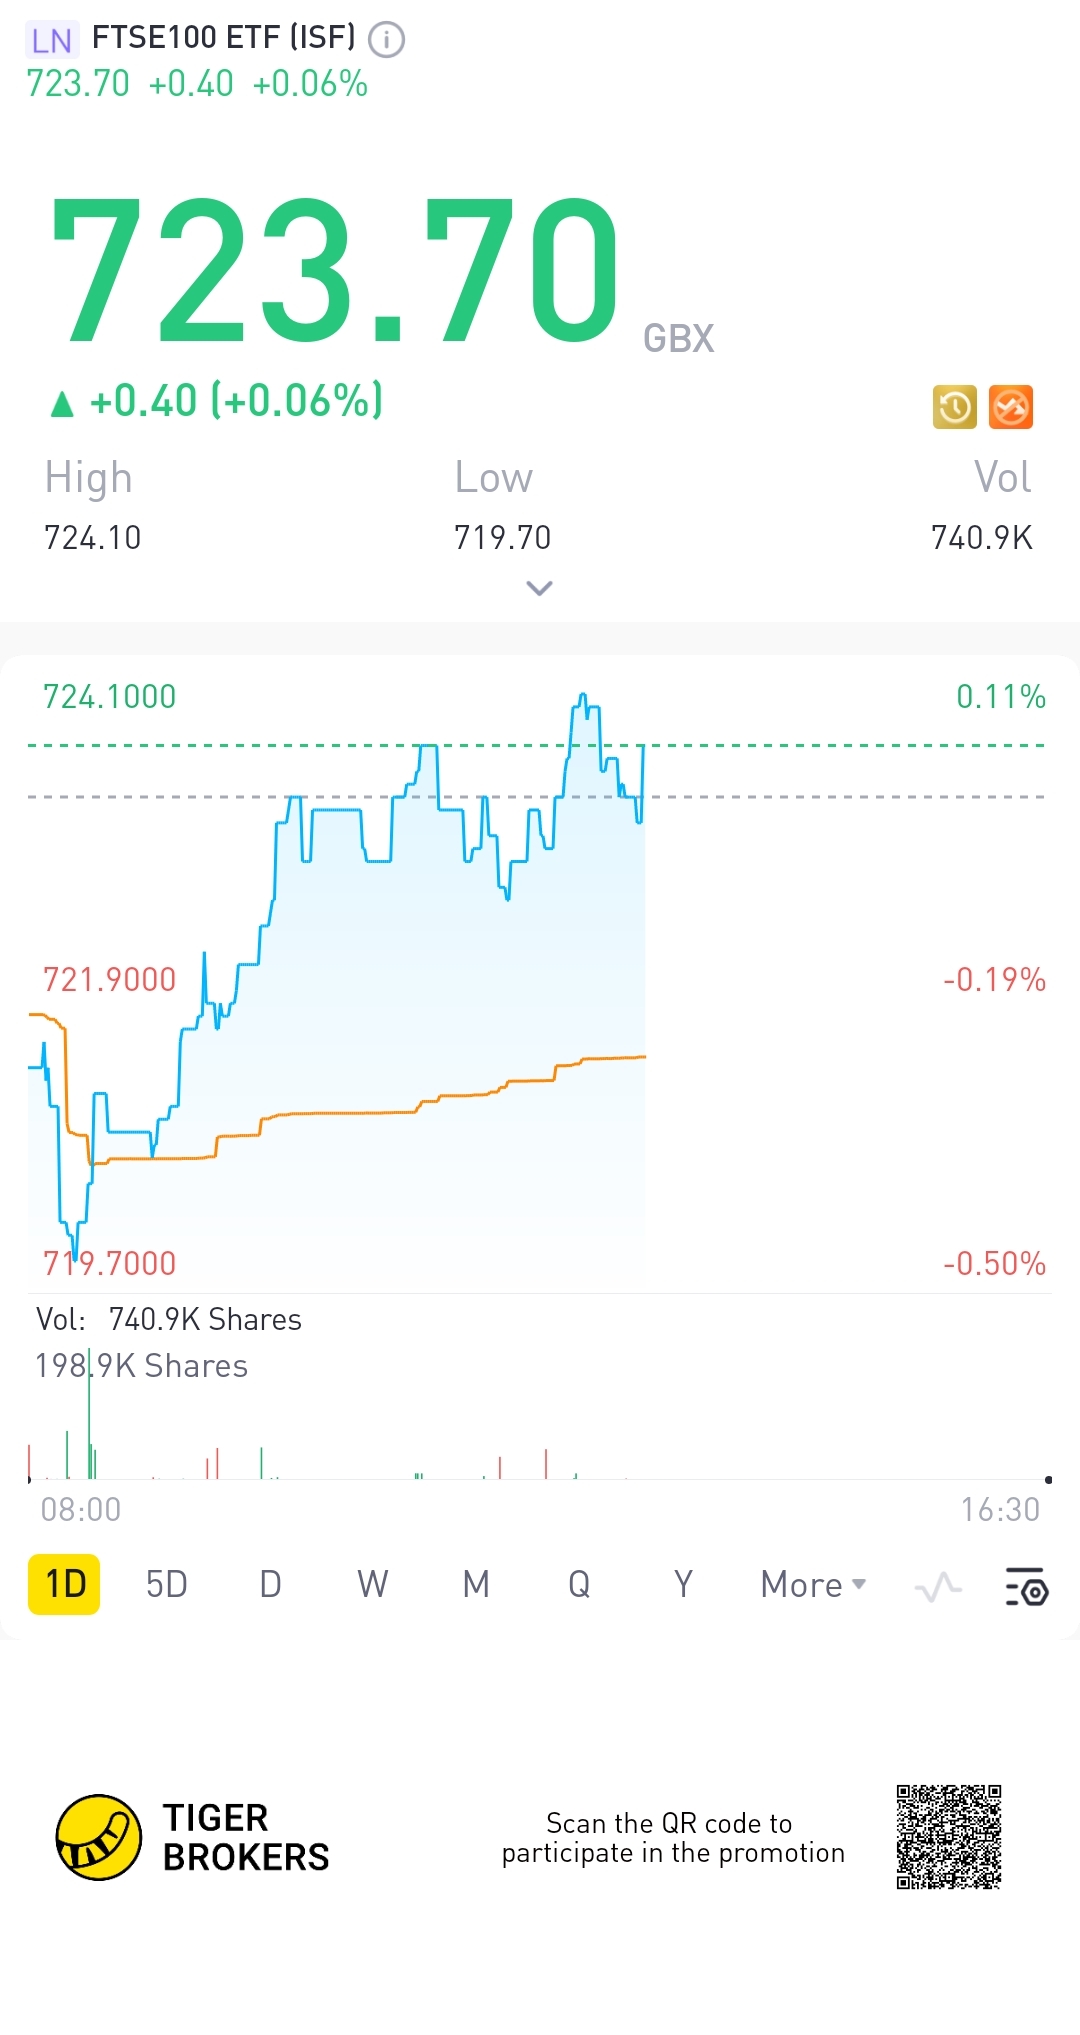
Task: Tap the orange chart badge icon
Action: [x=1011, y=407]
